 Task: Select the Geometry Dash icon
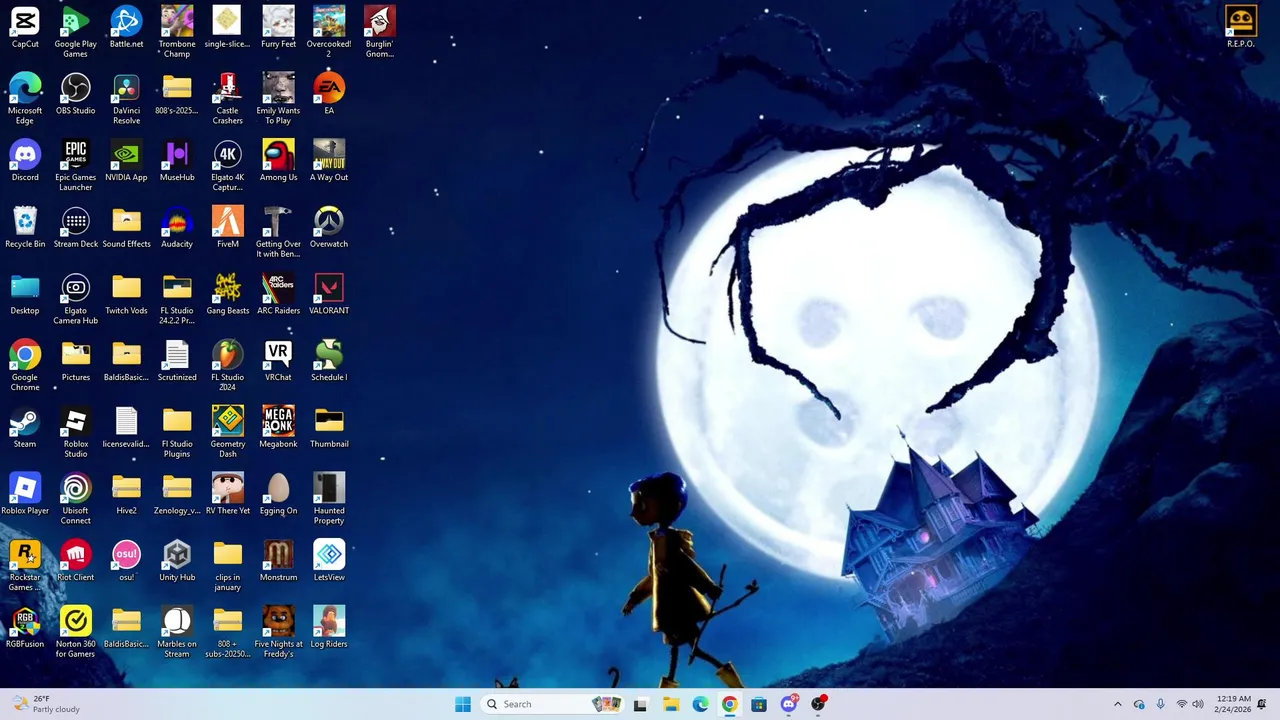[x=227, y=433]
